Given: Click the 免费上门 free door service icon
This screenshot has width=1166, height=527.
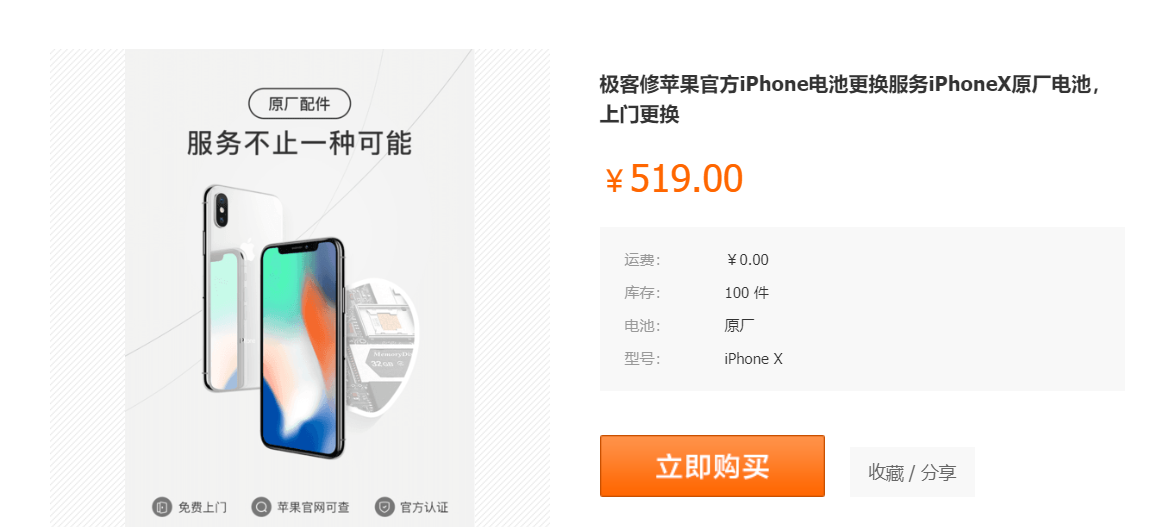Looking at the screenshot, I should coord(162,508).
